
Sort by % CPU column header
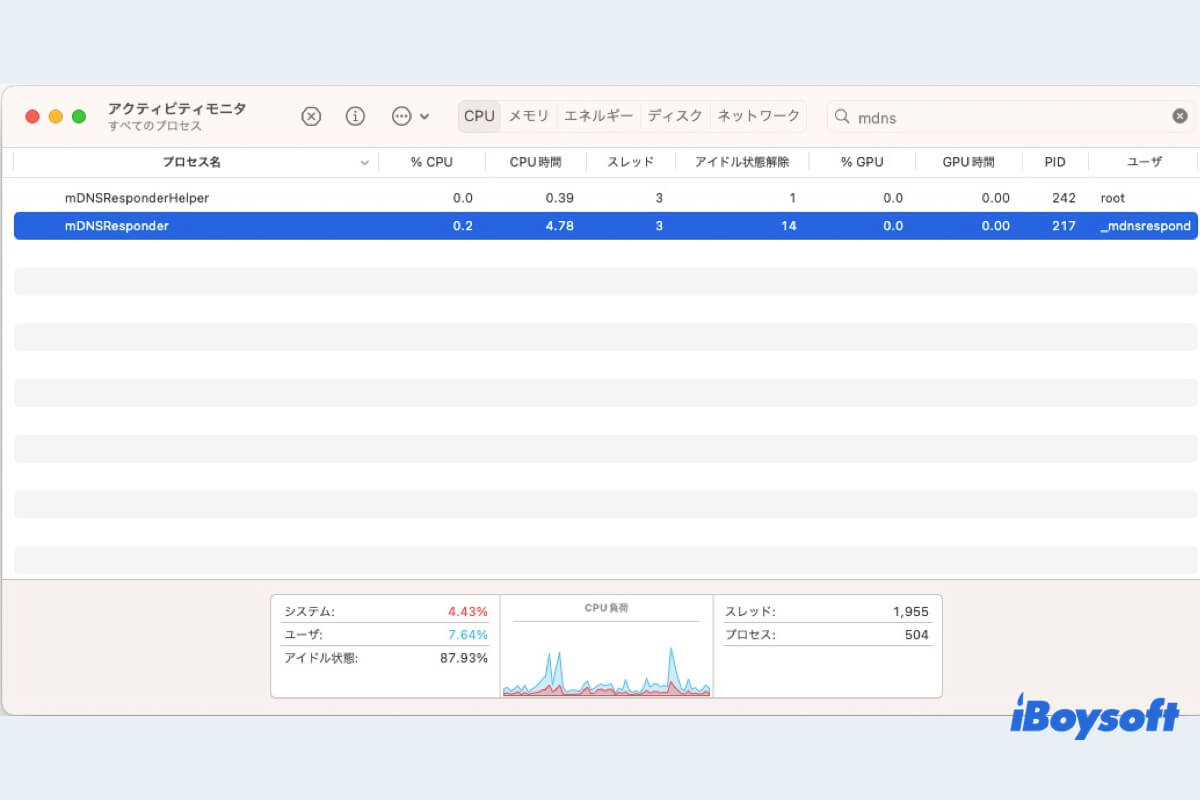[432, 162]
